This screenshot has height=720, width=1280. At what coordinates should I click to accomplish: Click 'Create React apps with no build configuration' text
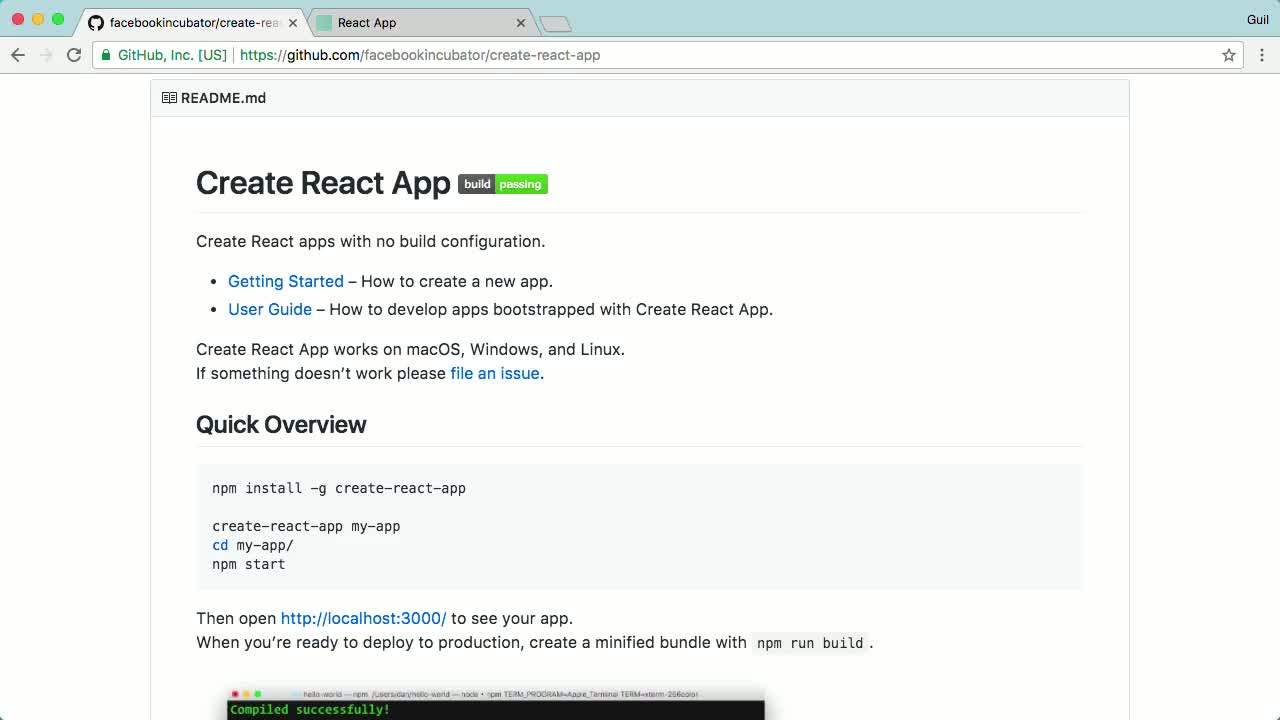(370, 241)
